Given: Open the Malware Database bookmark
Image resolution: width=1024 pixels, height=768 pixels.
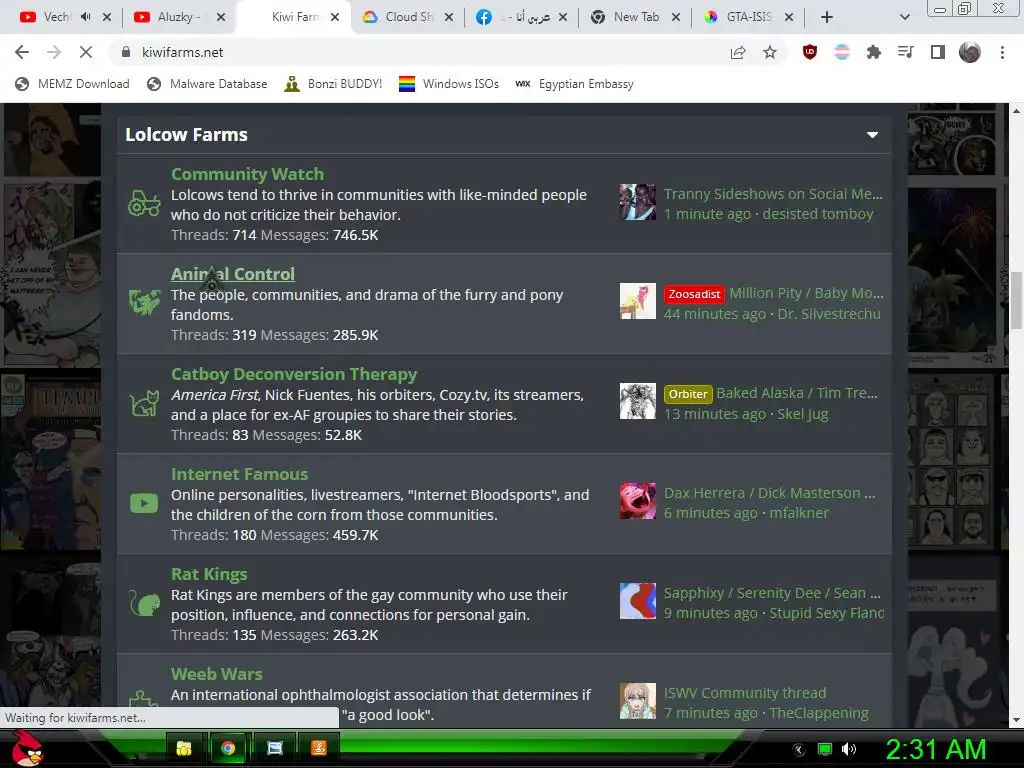Looking at the screenshot, I should coord(208,84).
